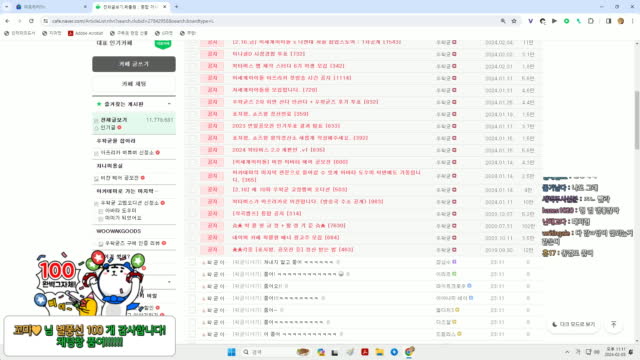Image resolution: width=640 pixels, height=360 pixels.
Task: Click the 공지 badge on the [832] row
Action: point(212,102)
